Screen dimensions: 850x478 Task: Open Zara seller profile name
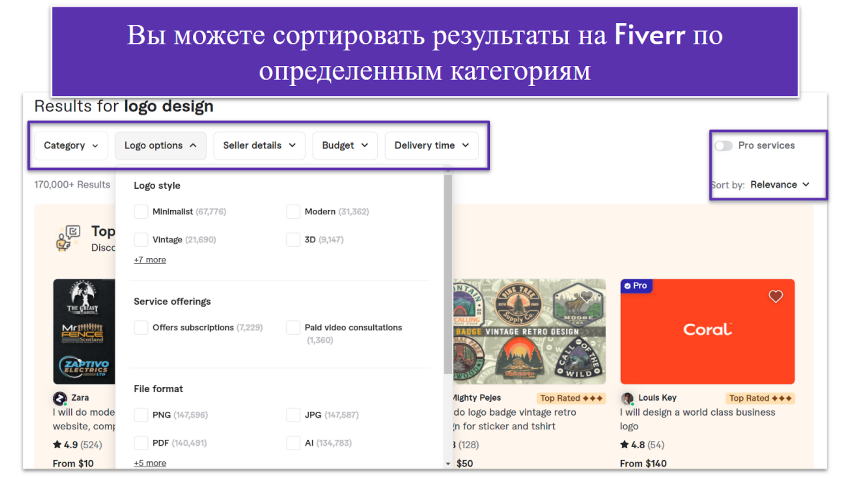pos(80,398)
